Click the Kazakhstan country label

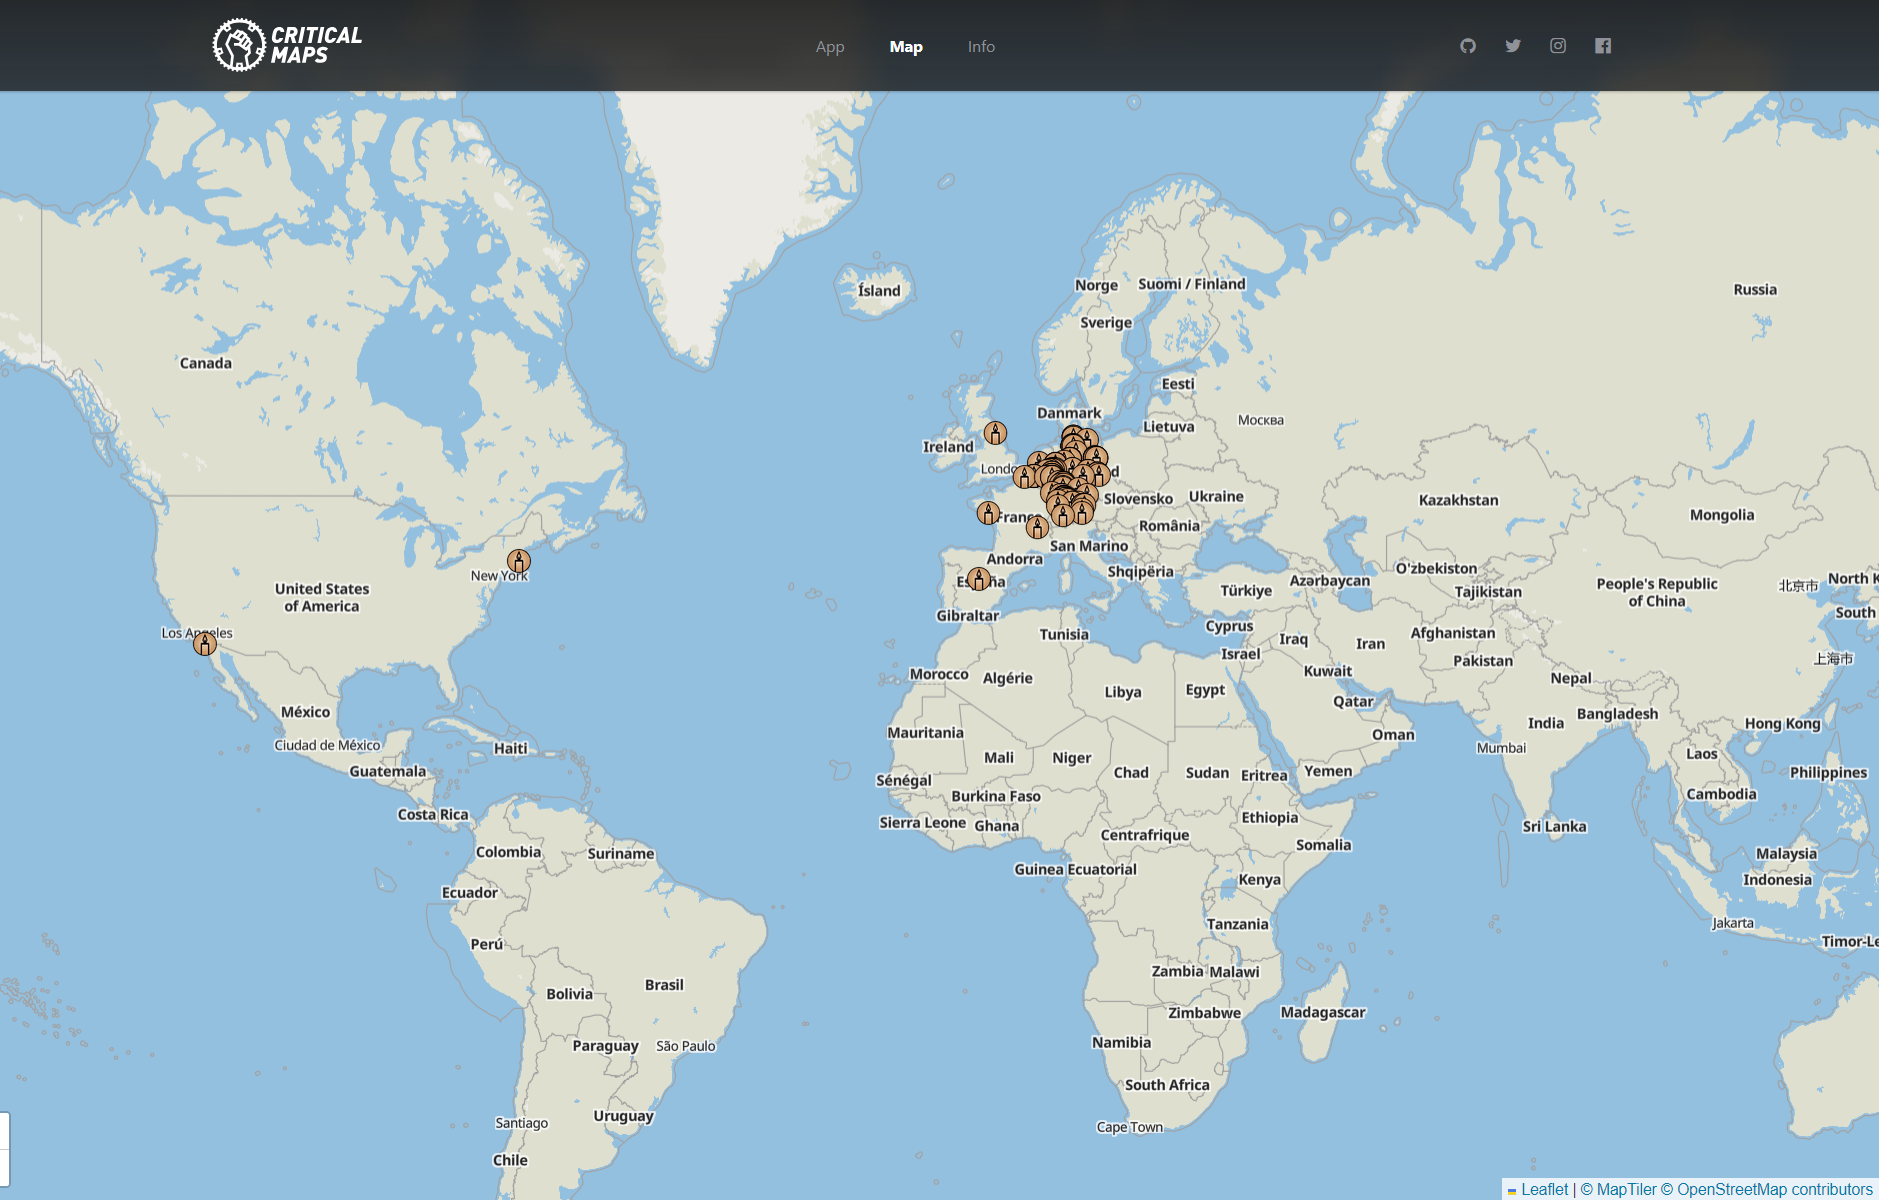pos(1458,500)
